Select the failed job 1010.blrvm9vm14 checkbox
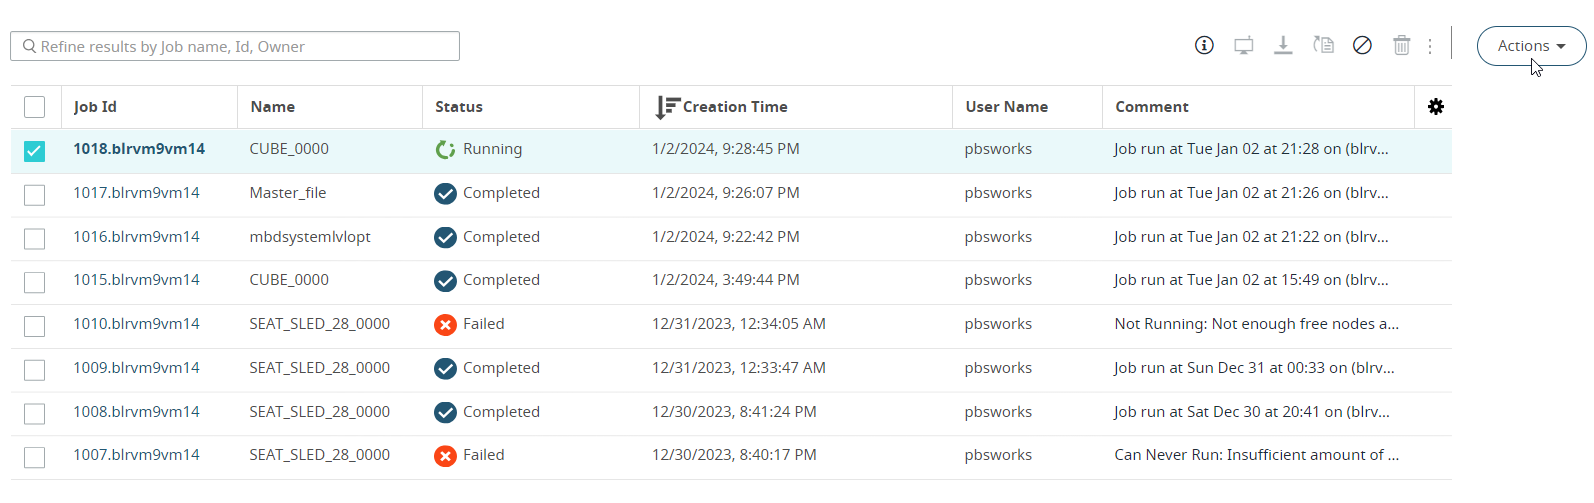Screen dimensions: 1594x503 point(35,326)
